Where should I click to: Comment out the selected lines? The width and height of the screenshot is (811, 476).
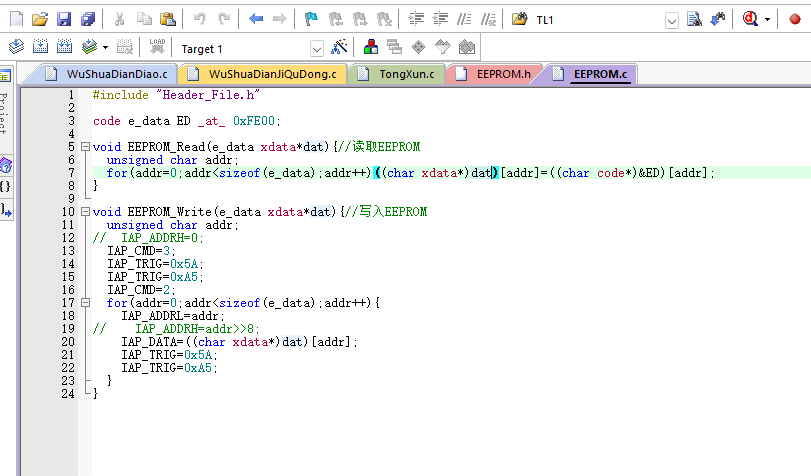(x=464, y=20)
